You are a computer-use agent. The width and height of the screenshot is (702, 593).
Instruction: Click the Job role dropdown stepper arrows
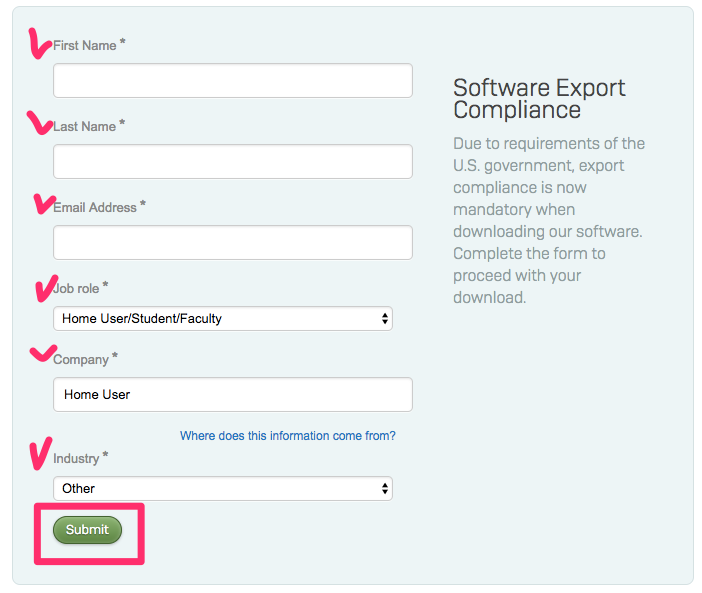point(385,319)
